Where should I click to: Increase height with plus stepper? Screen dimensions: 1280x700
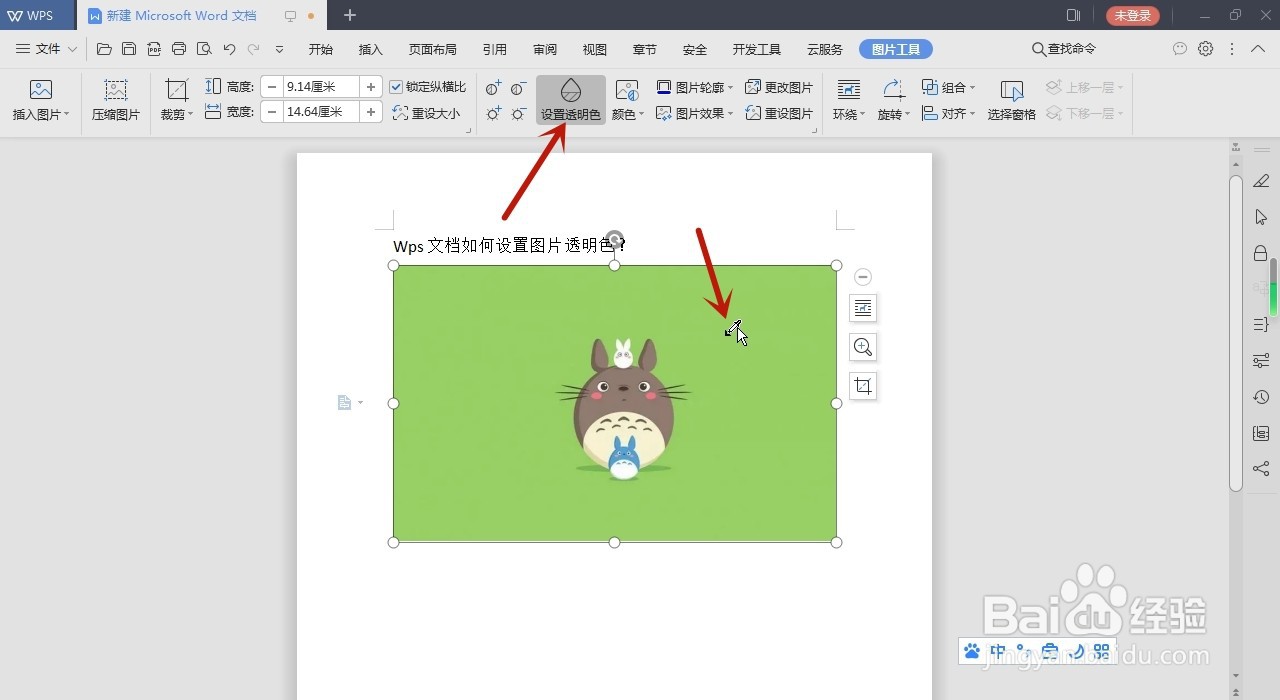pos(371,87)
